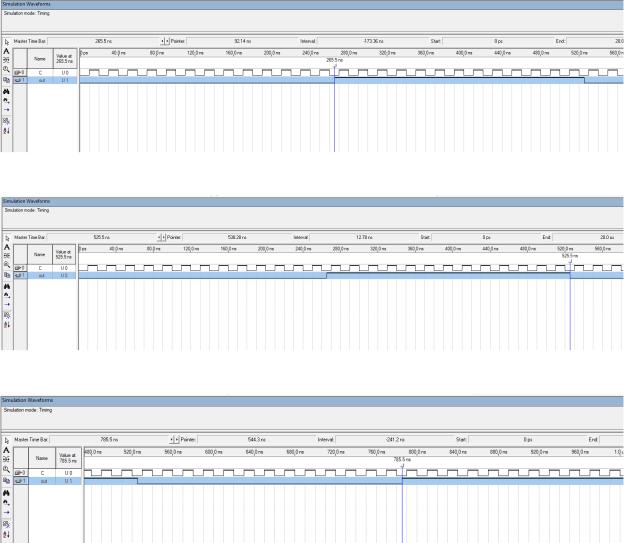Select signal C row in the top waveform
This screenshot has height=543, width=624.
45,73
